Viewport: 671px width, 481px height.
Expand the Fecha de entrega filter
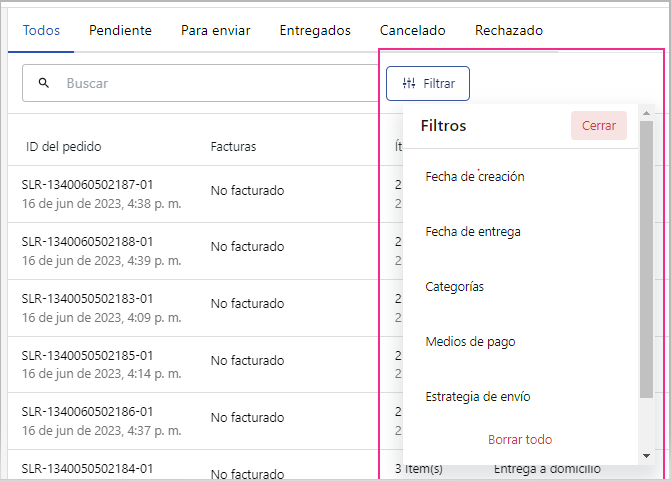point(472,232)
